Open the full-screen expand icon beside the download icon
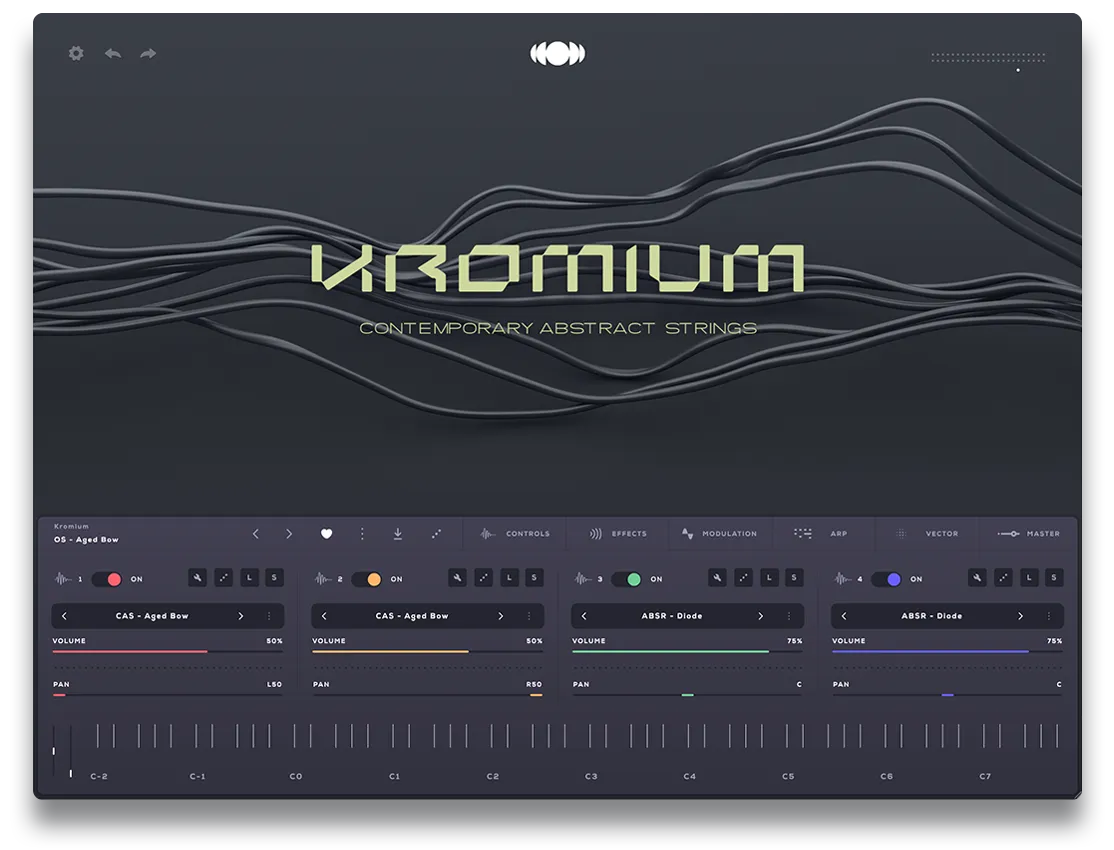 (x=436, y=534)
